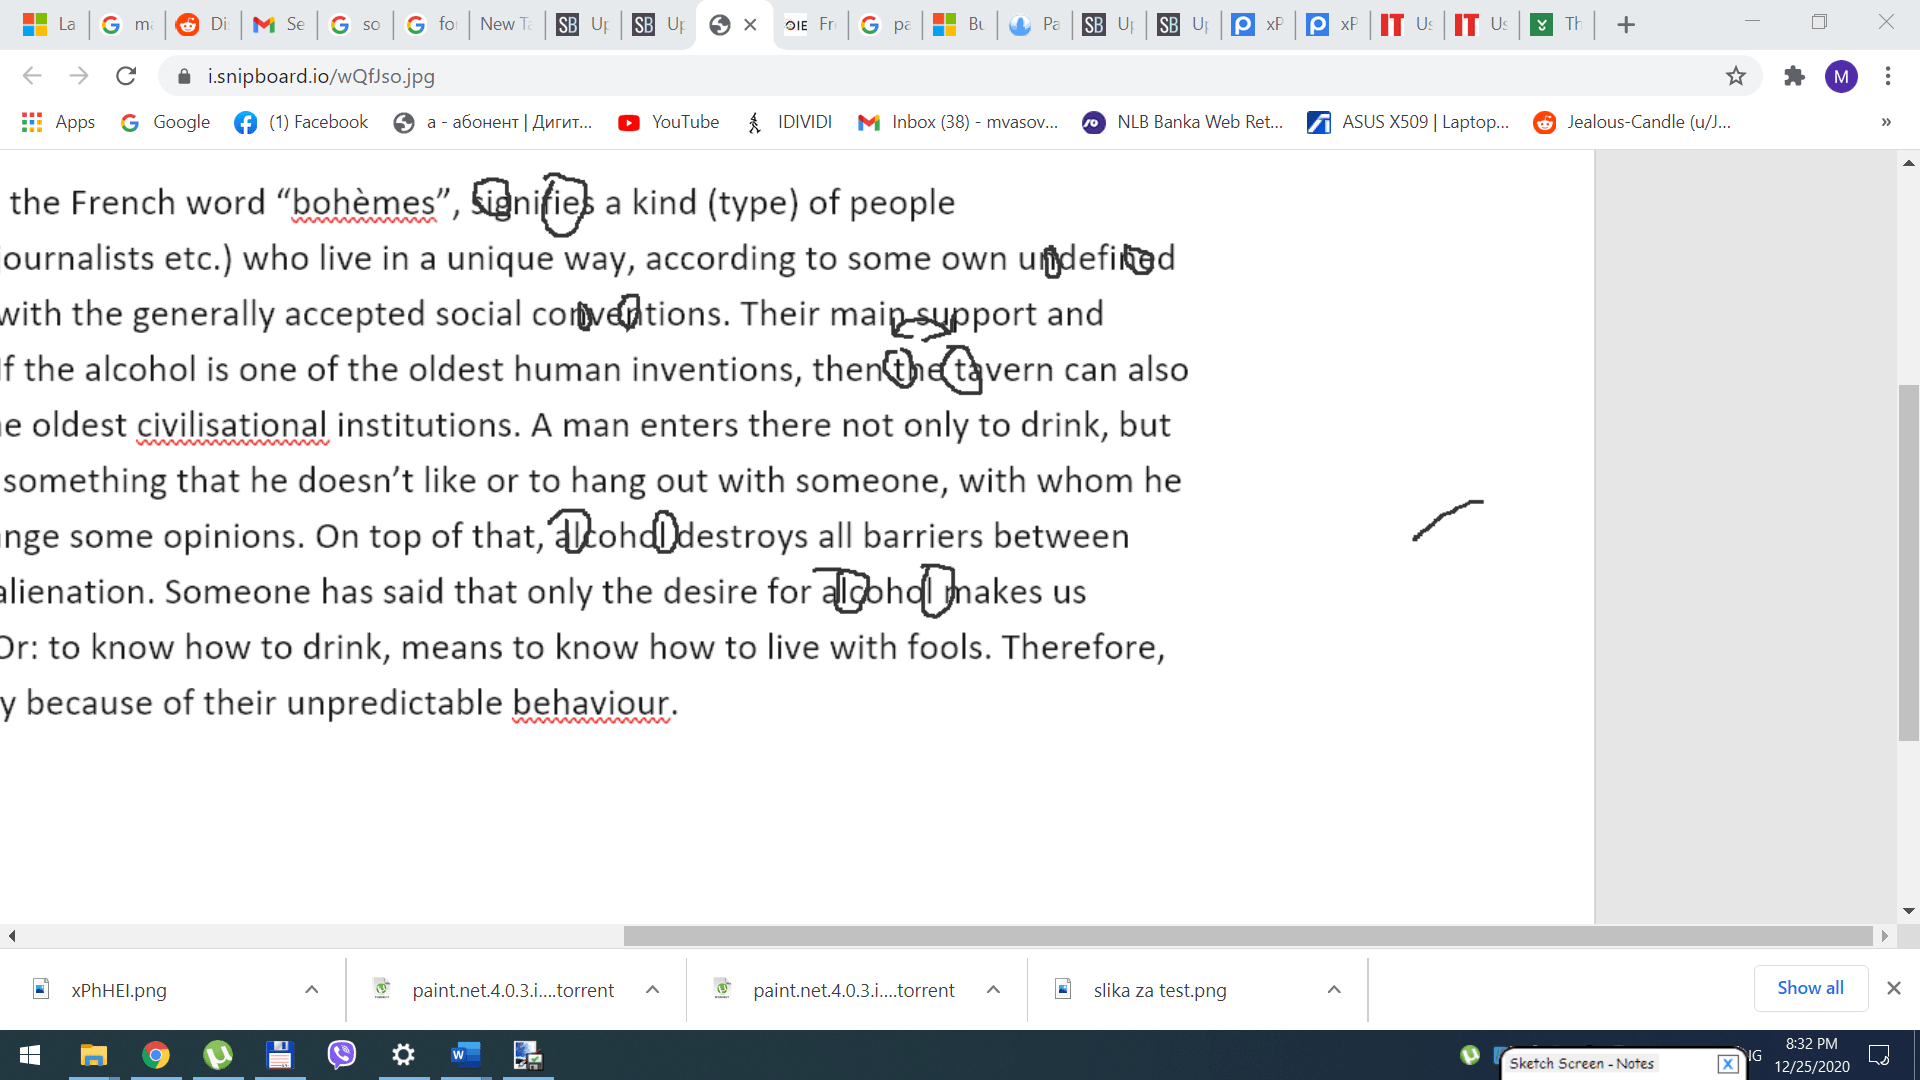Image resolution: width=1920 pixels, height=1080 pixels.
Task: Expand options for xPhHEI.png download
Action: pos(311,990)
